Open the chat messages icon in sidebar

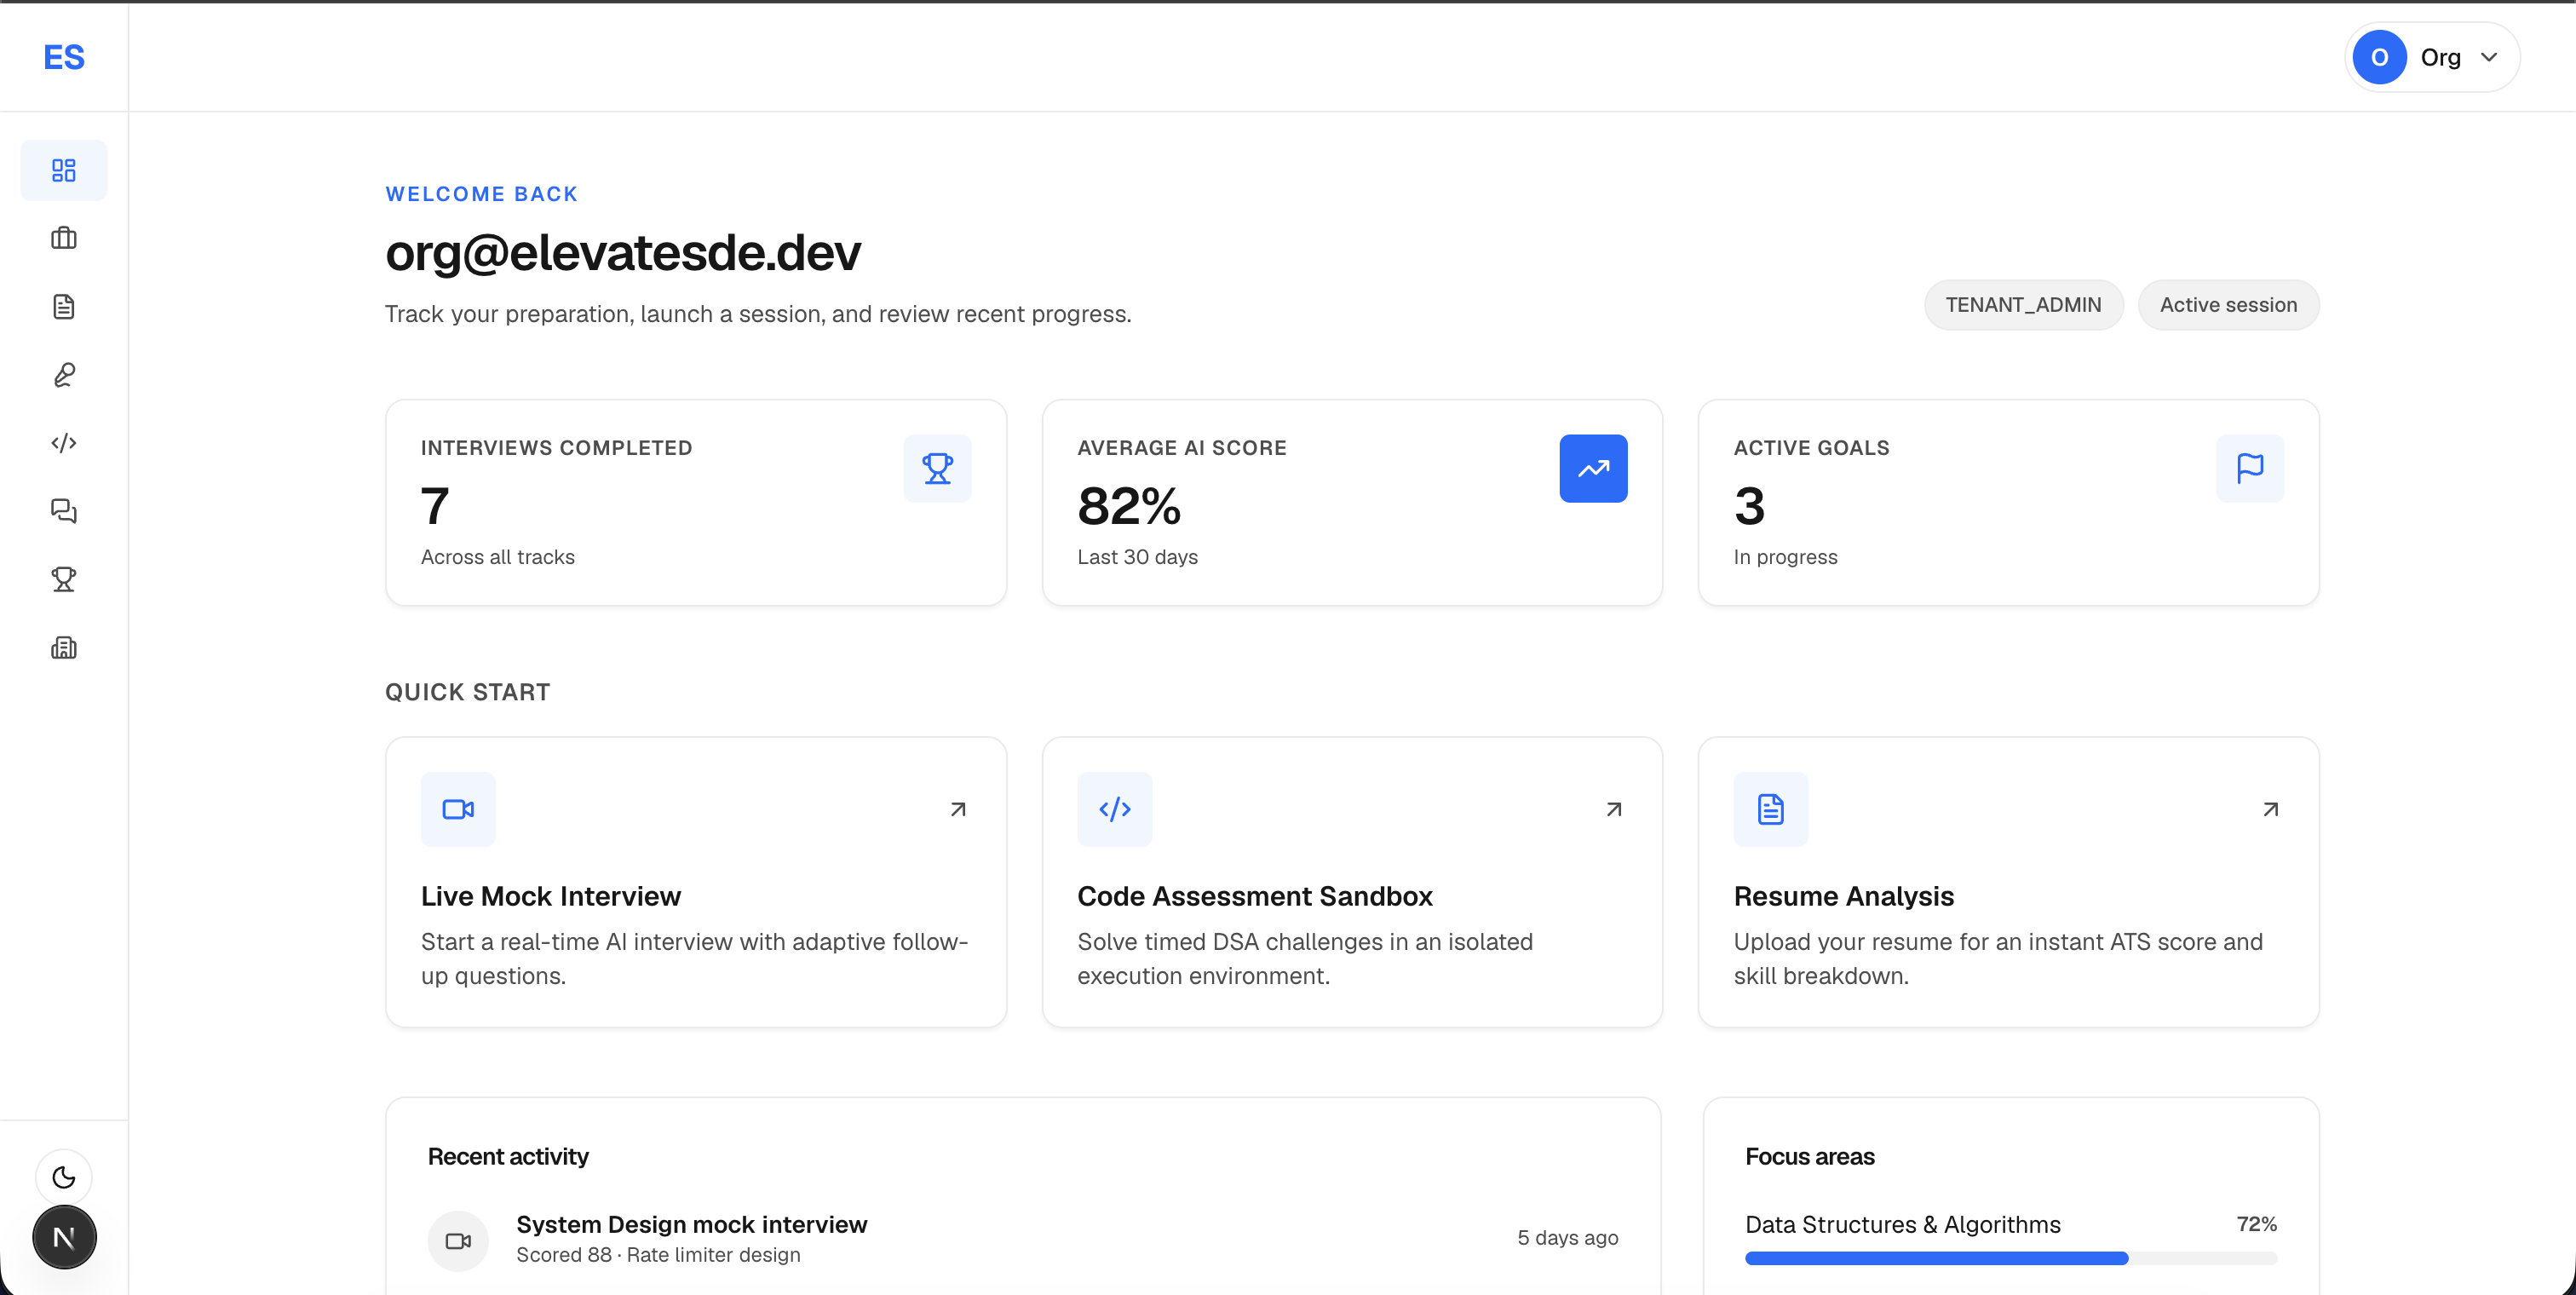(x=64, y=511)
